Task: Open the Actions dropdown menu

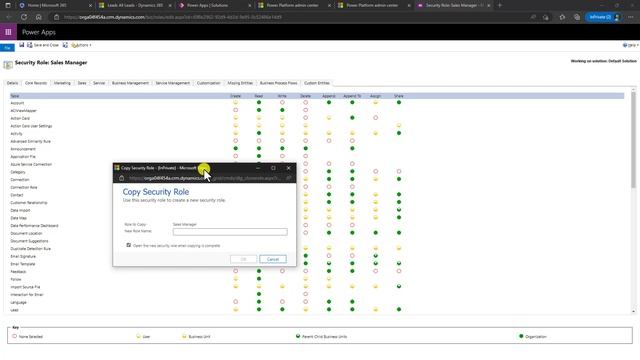Action: click(x=81, y=45)
